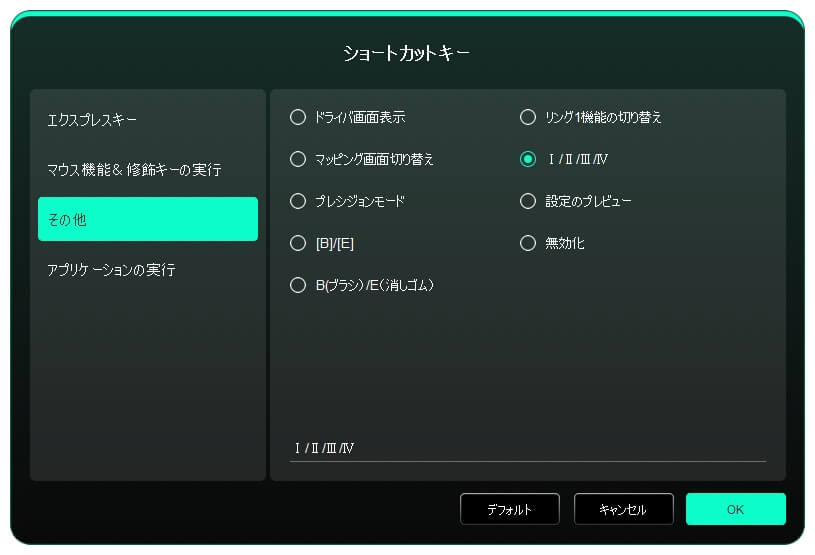This screenshot has width=815, height=555.
Task: Cancel with the キャンセル button
Action: click(x=624, y=509)
